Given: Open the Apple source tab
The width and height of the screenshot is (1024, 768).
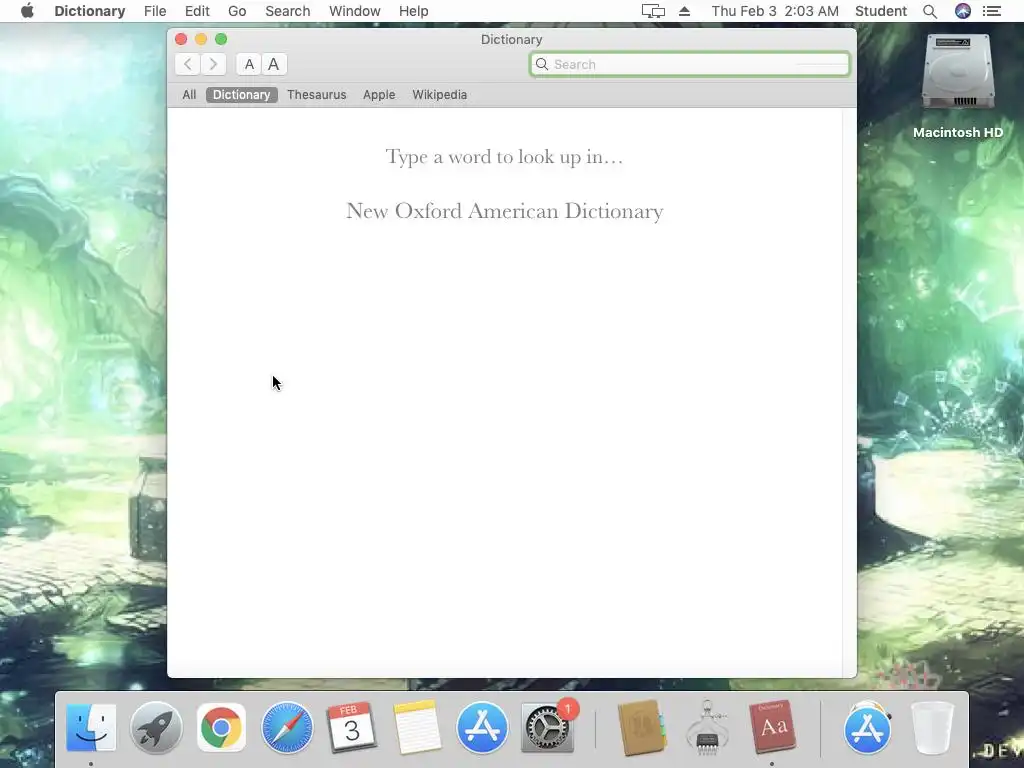Looking at the screenshot, I should coord(379,95).
